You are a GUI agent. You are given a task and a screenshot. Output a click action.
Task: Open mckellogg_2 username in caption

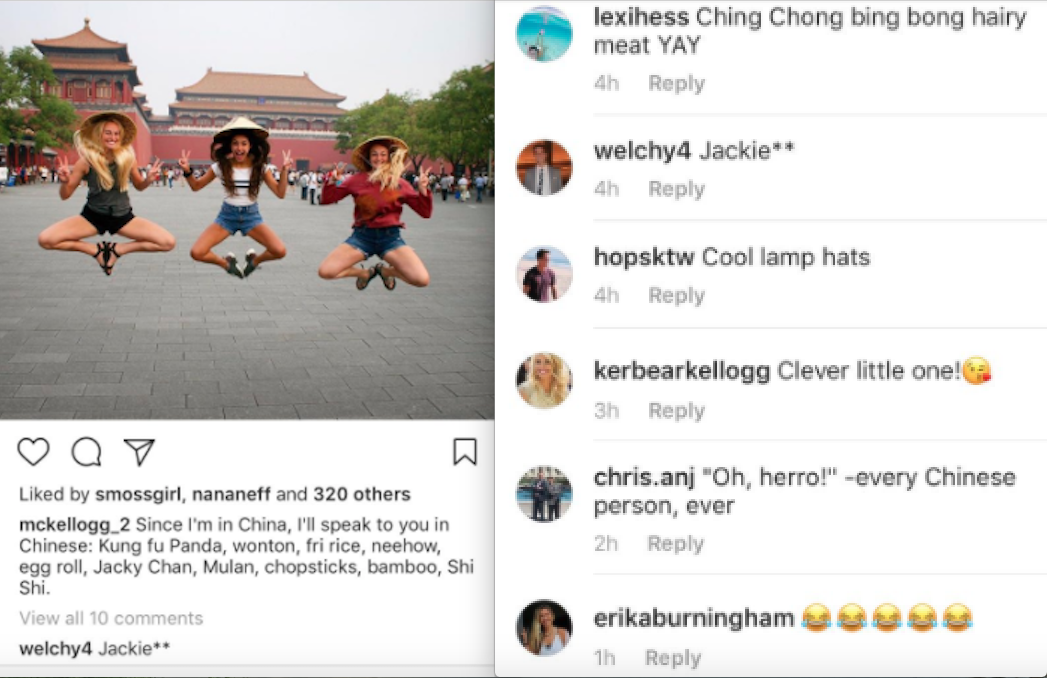click(x=74, y=525)
